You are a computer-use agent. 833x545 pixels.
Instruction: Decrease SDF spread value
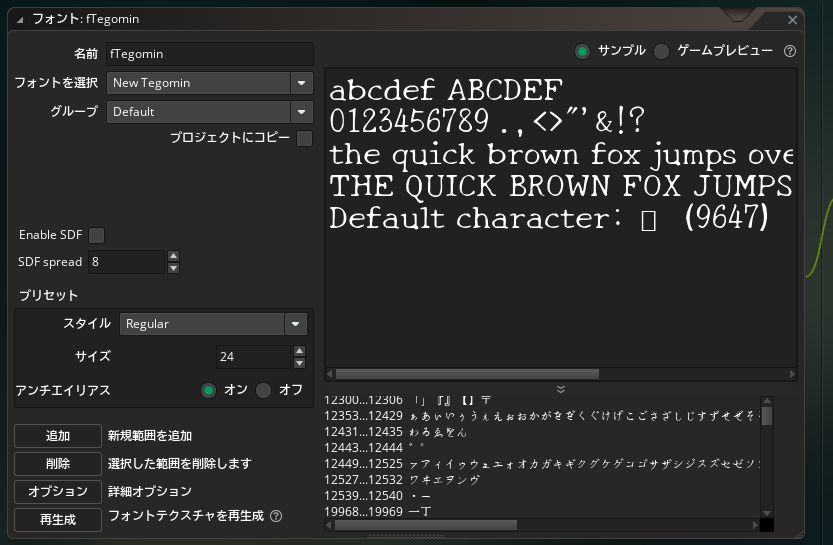click(x=173, y=268)
